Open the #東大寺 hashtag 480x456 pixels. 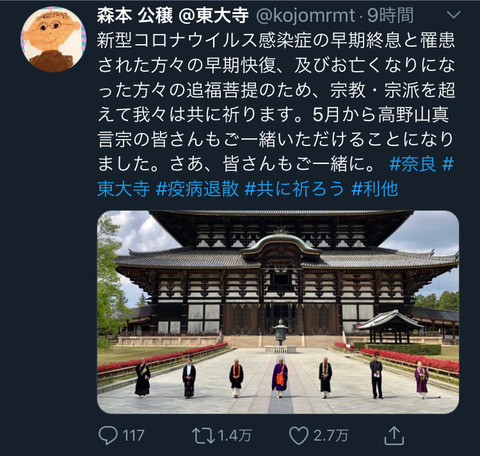[124, 189]
